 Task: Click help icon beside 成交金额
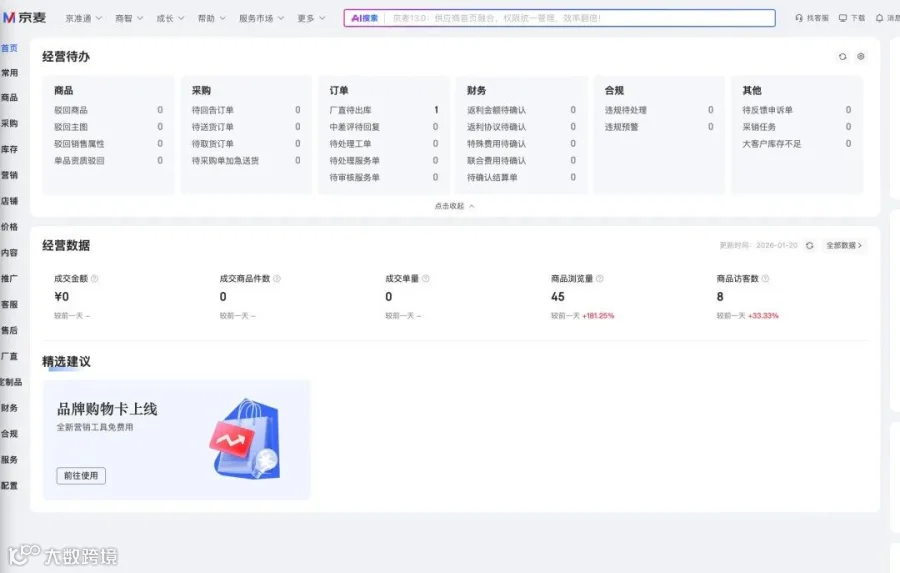click(95, 278)
